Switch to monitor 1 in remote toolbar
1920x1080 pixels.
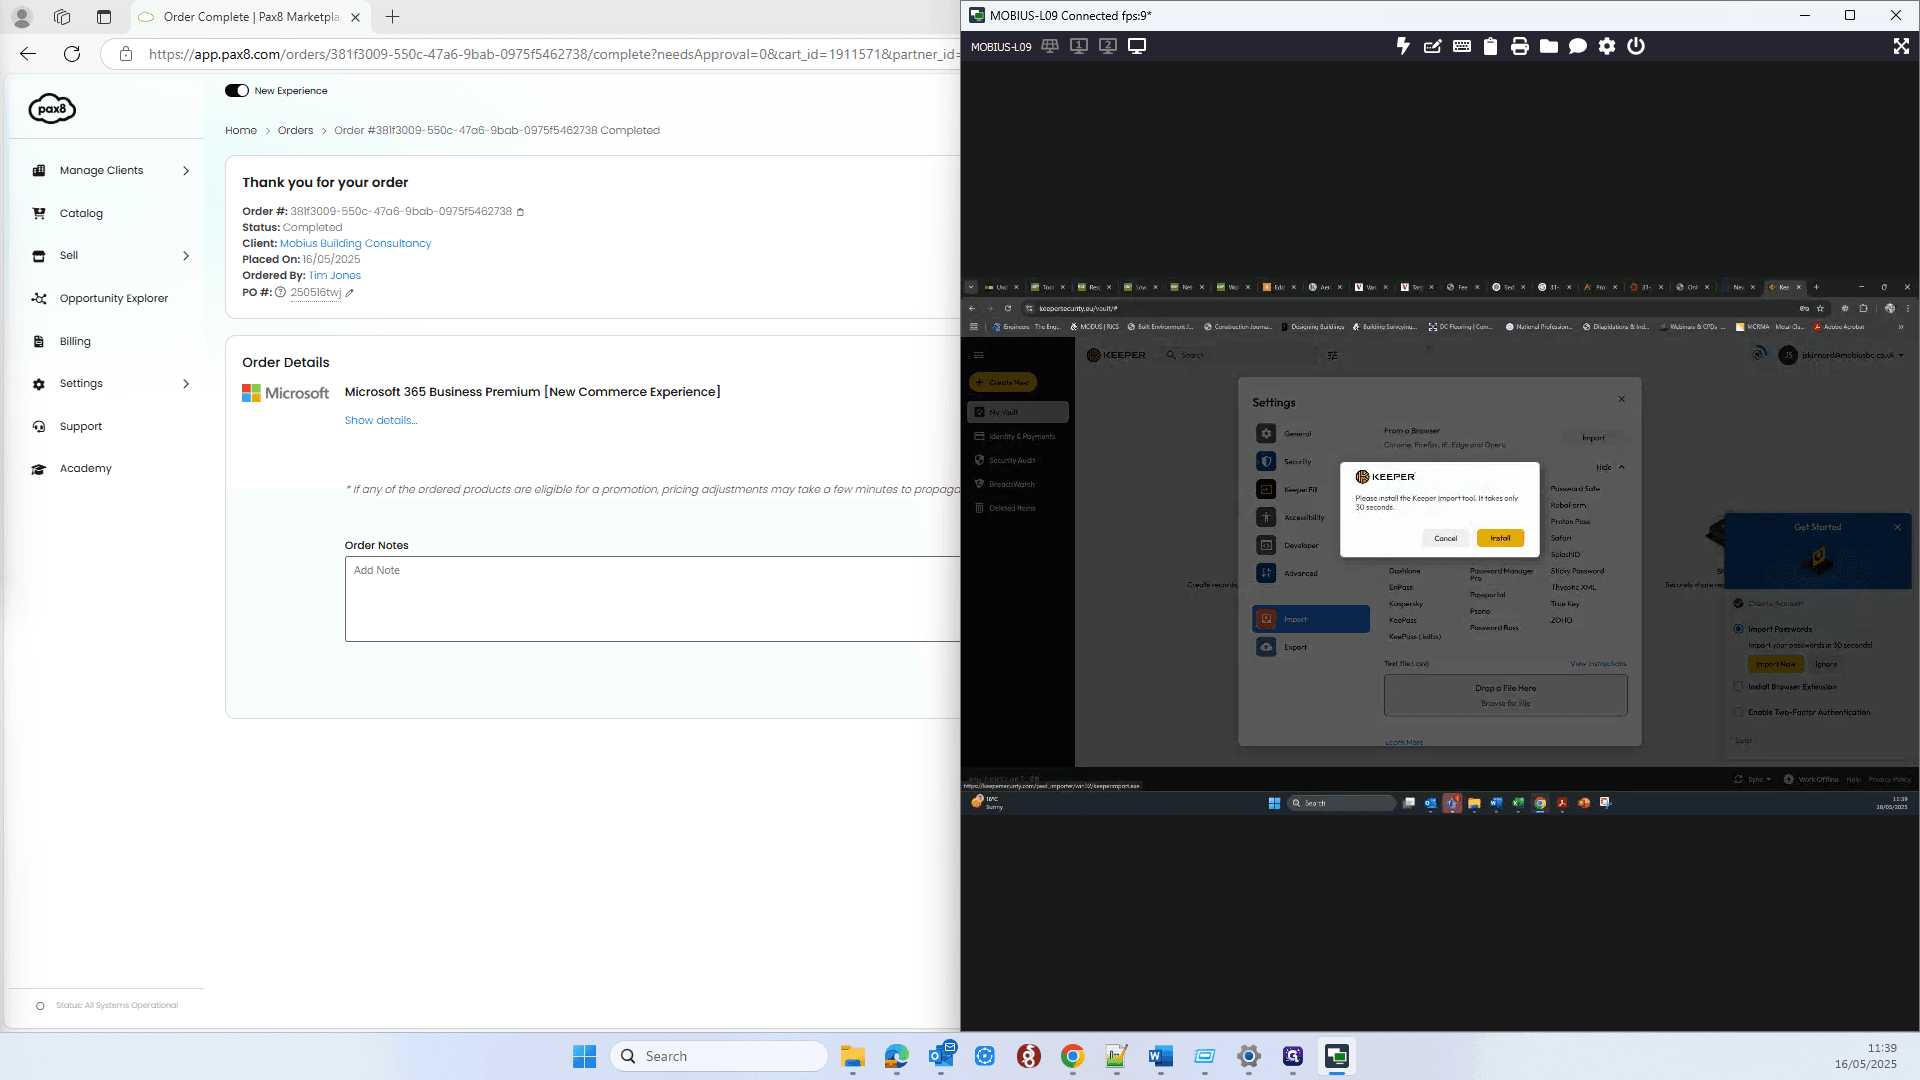pyautogui.click(x=1079, y=46)
